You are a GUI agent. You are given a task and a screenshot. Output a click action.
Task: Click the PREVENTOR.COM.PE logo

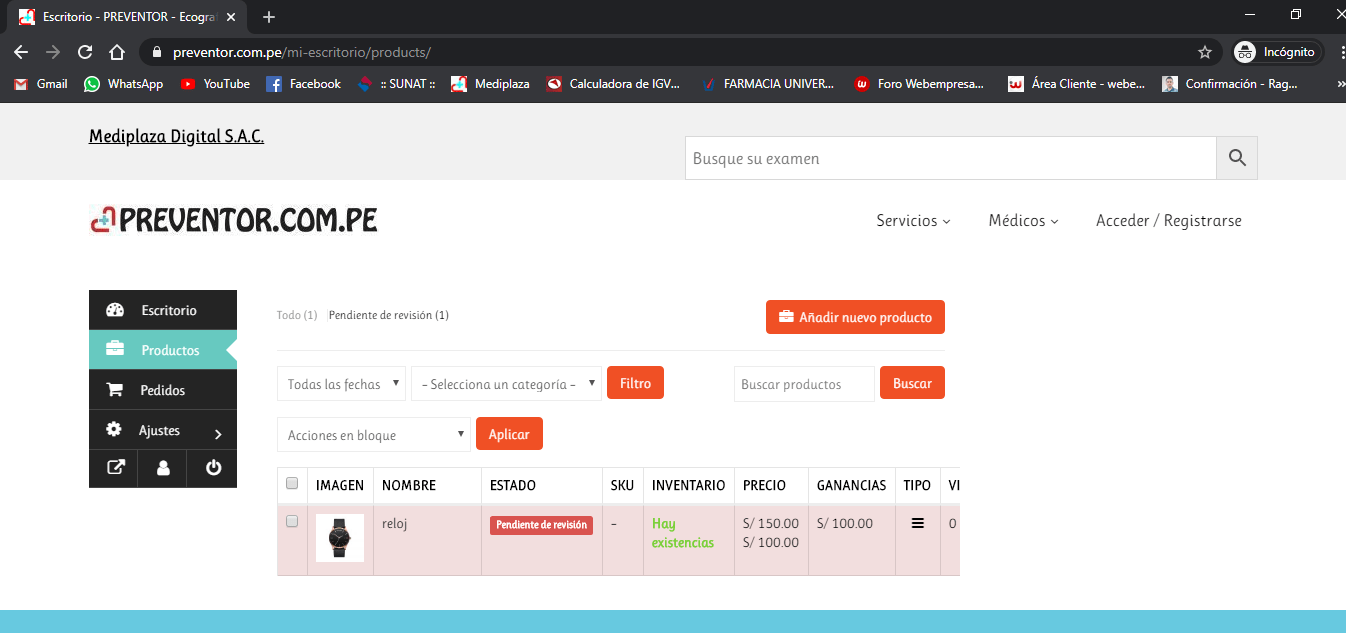click(x=233, y=220)
